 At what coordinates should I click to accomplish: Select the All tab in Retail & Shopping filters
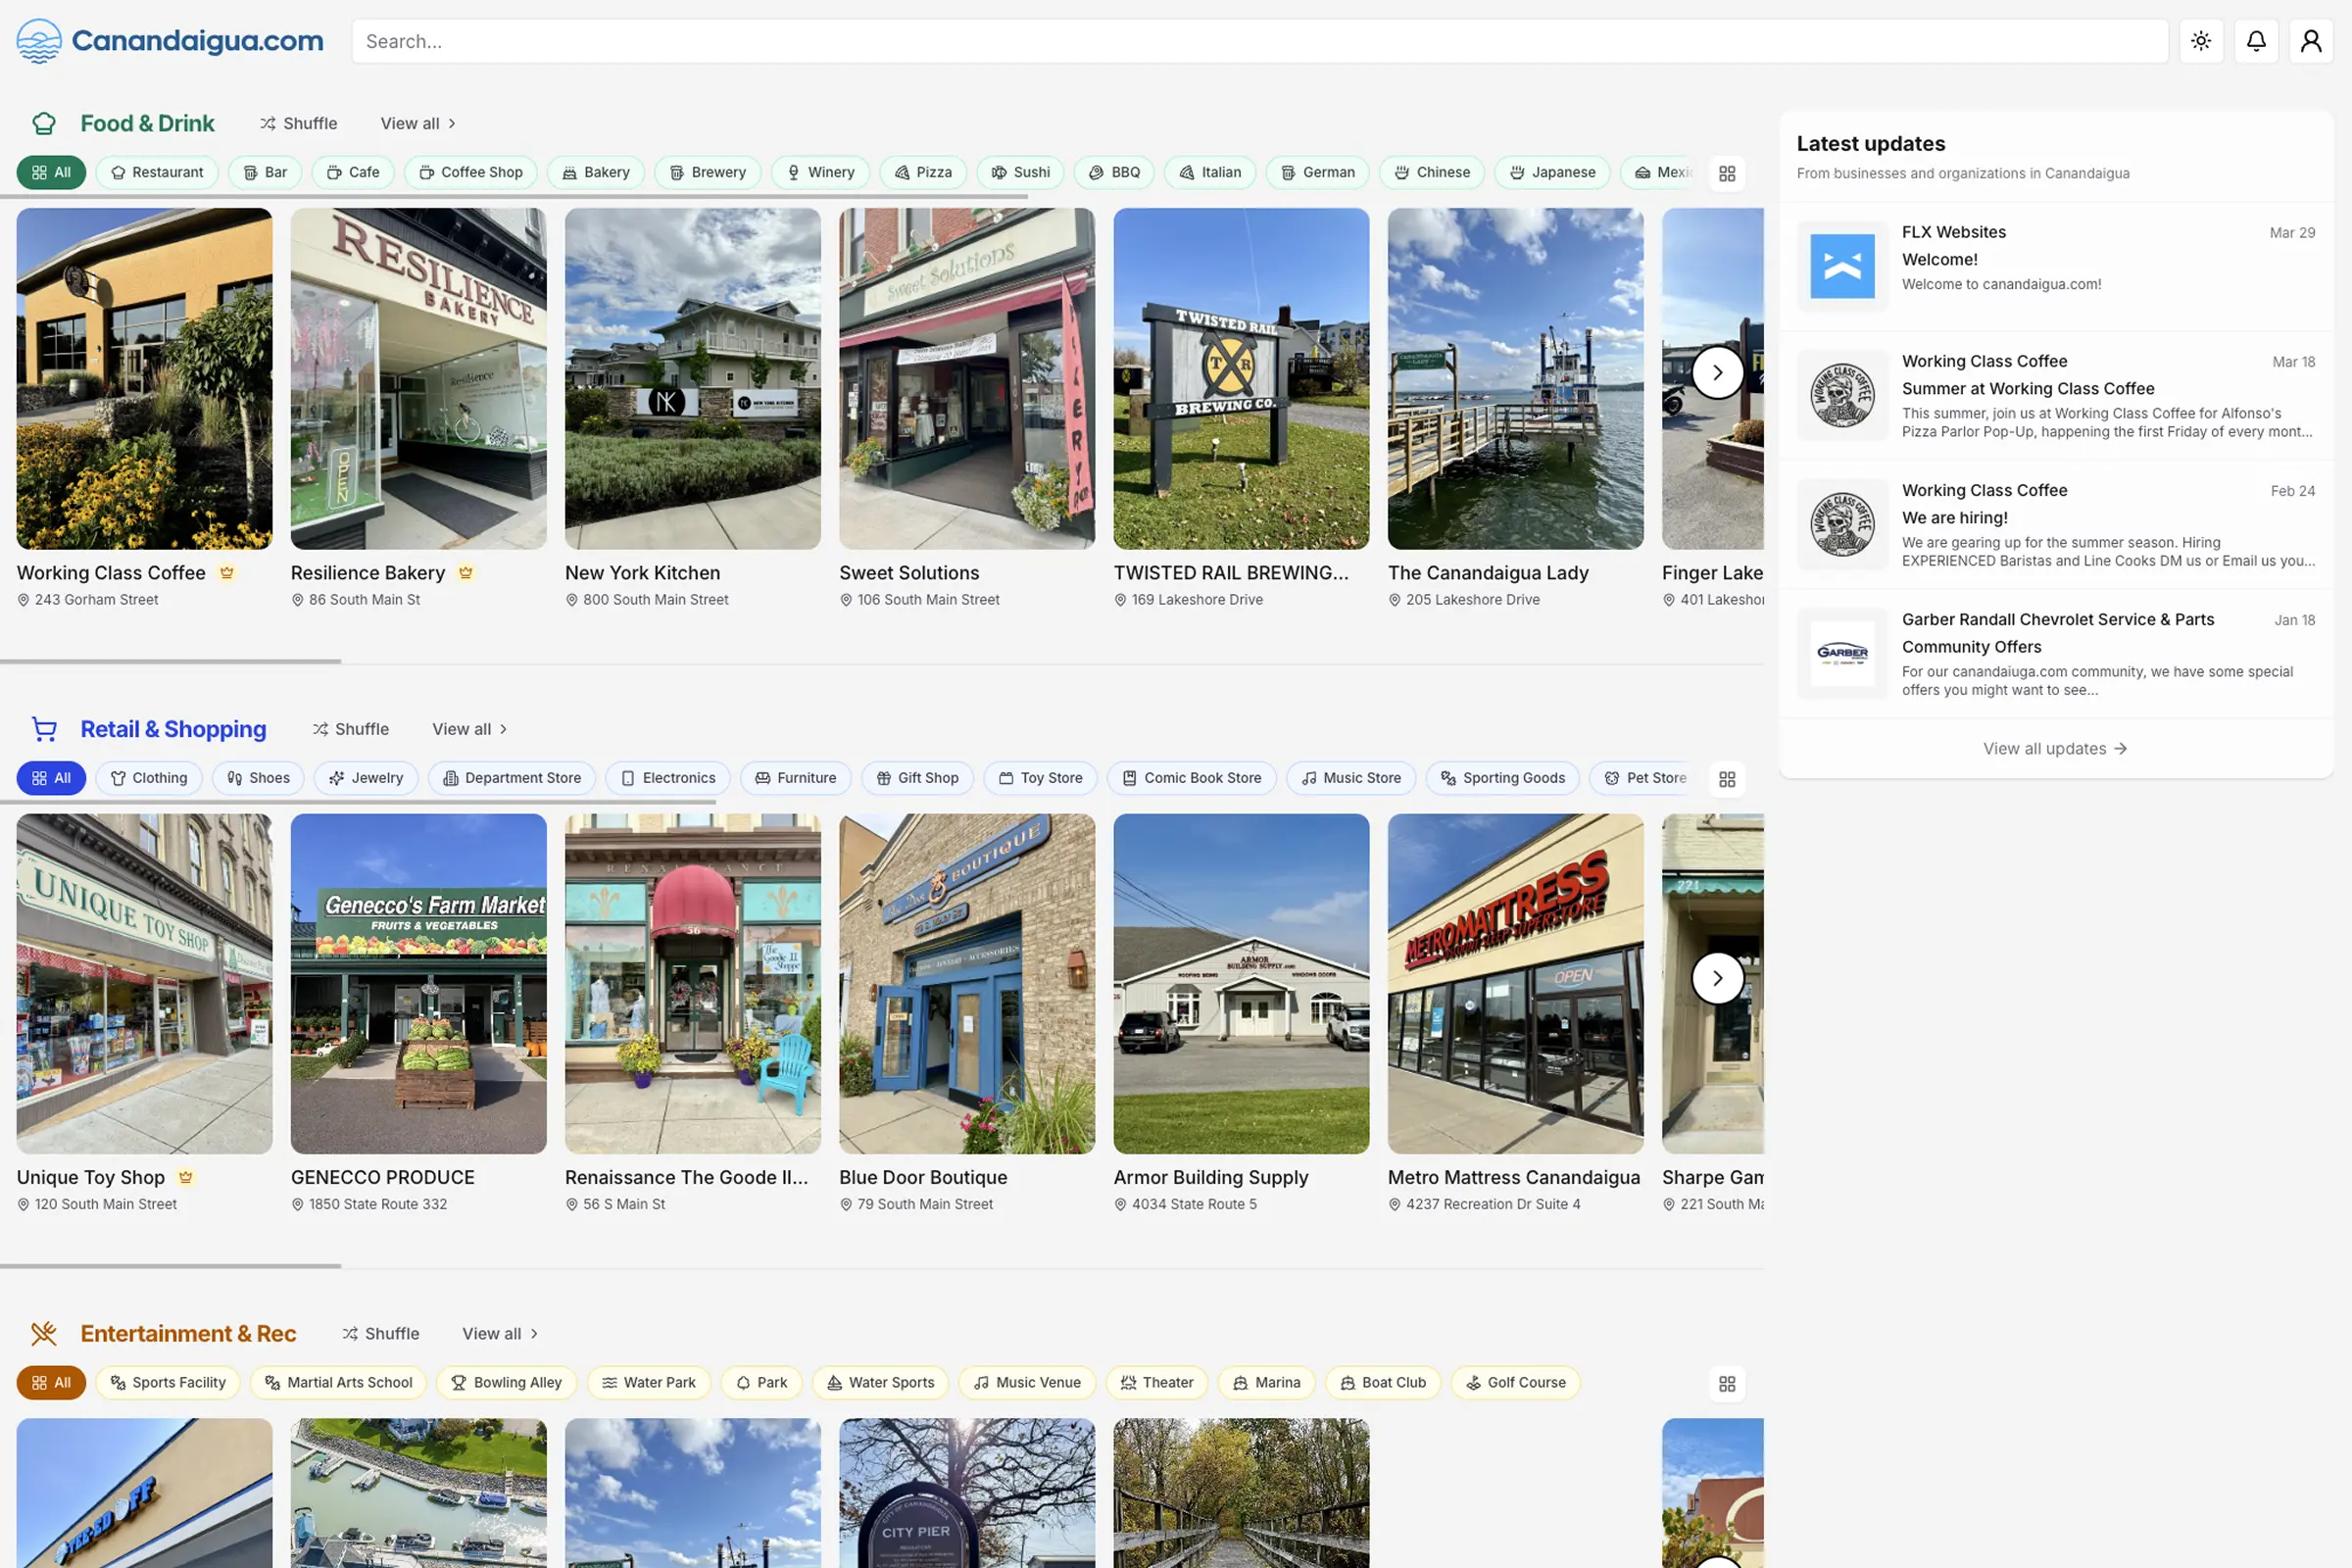(51, 778)
